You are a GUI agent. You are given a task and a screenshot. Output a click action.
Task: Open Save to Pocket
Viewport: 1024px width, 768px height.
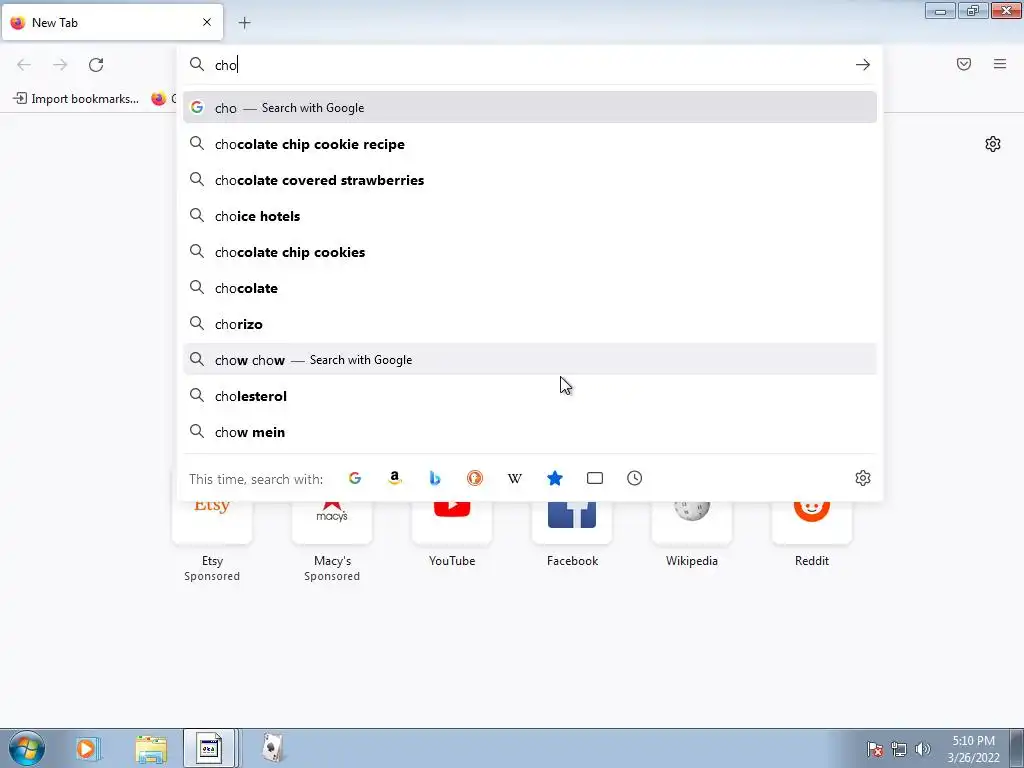[964, 64]
